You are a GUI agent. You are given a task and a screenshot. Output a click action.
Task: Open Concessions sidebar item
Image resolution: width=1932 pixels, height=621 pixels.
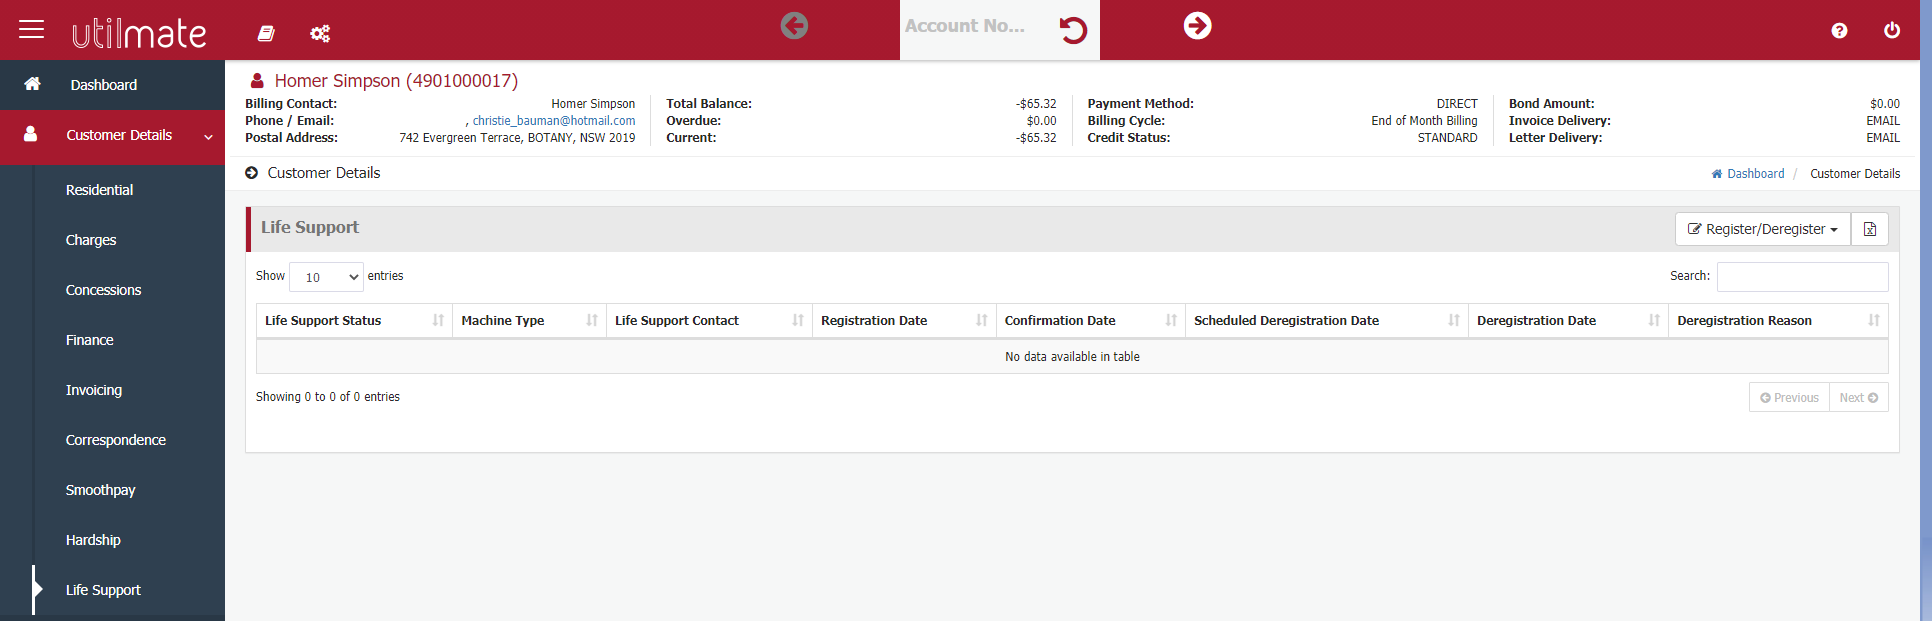103,290
